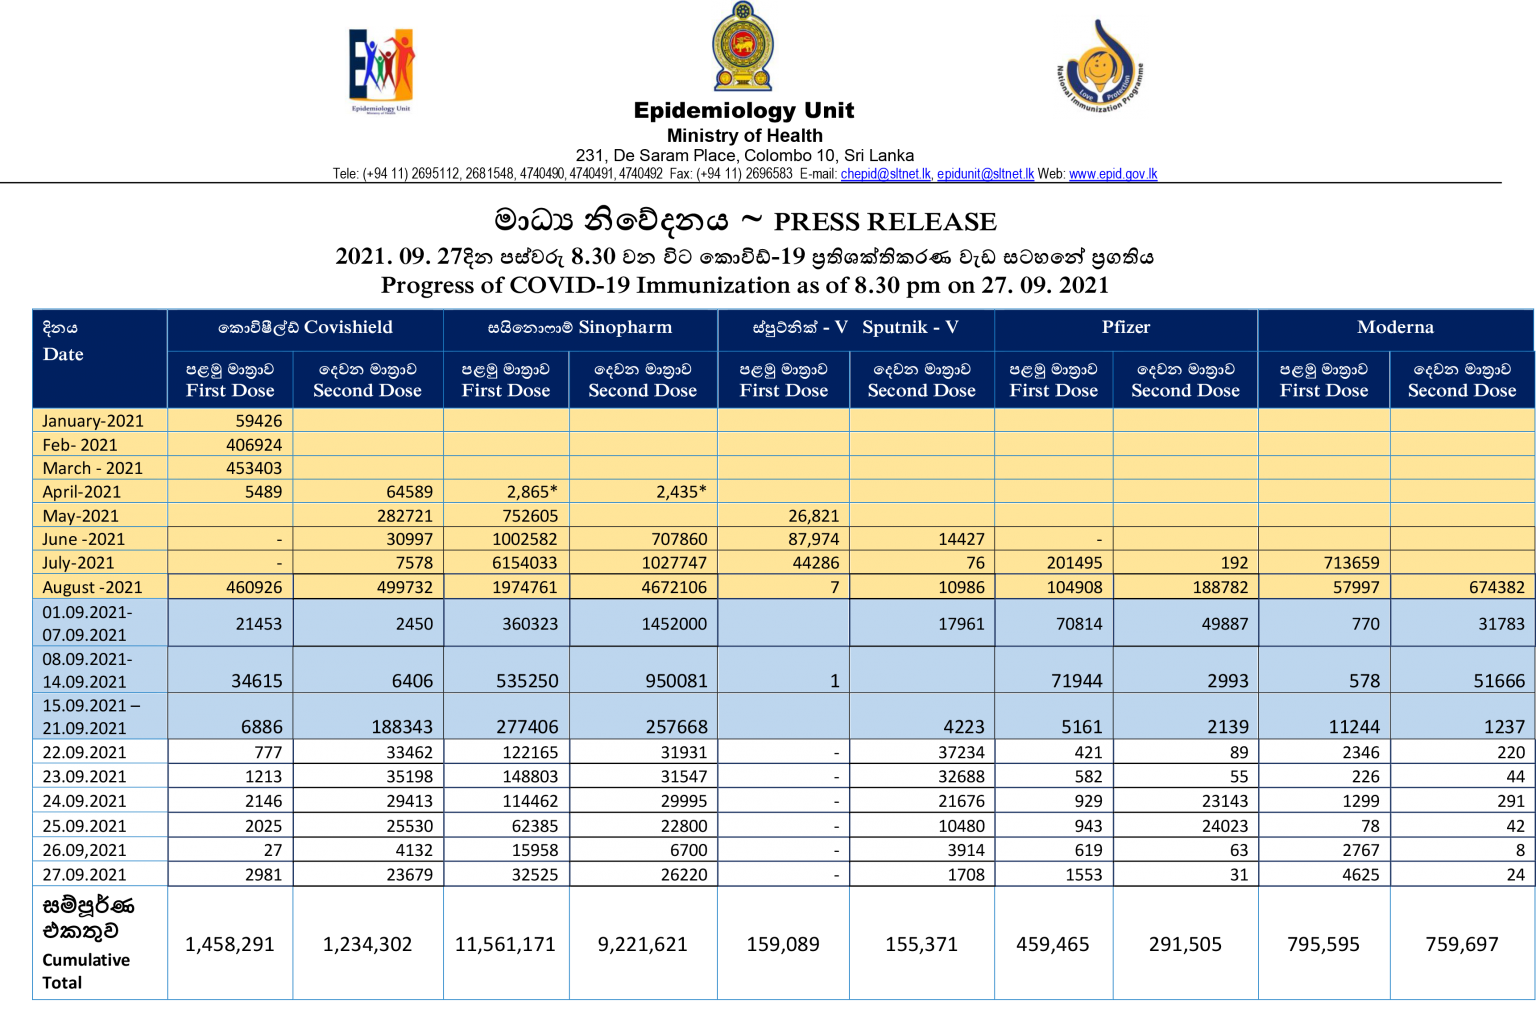Click the Sri Lanka national emblem

(743, 47)
